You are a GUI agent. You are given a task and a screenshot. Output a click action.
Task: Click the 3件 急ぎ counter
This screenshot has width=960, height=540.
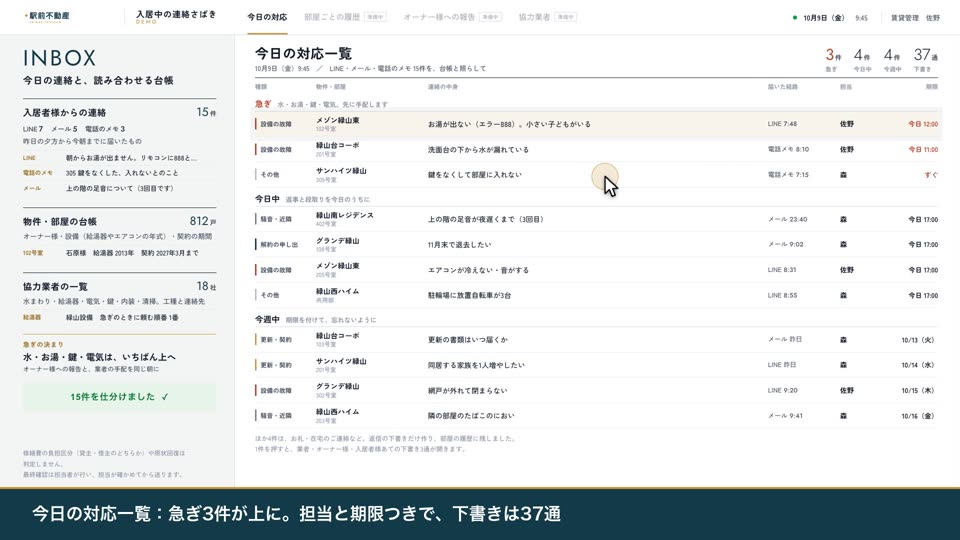pyautogui.click(x=833, y=60)
